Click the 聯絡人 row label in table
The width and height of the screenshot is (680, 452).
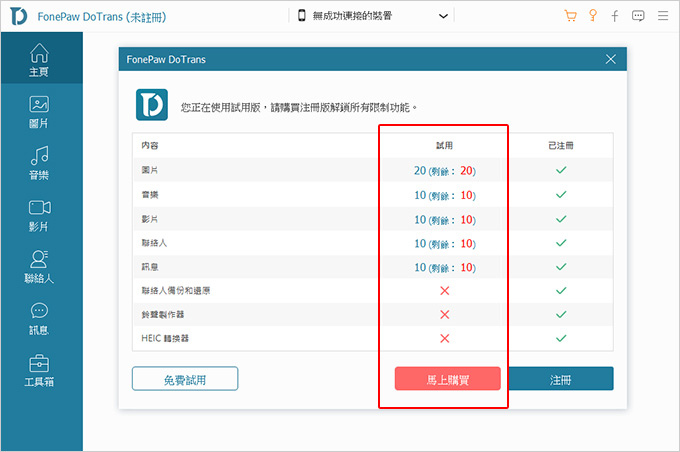click(x=154, y=243)
